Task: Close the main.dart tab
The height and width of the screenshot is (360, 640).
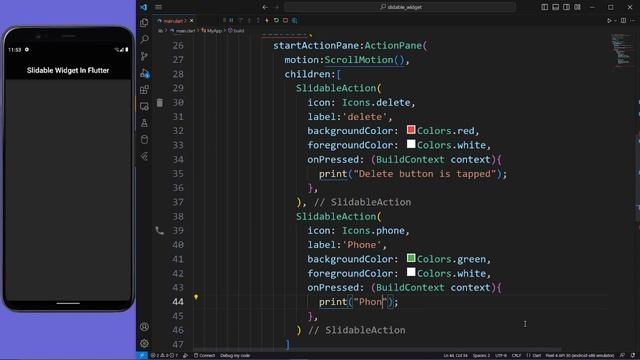Action: [191, 20]
